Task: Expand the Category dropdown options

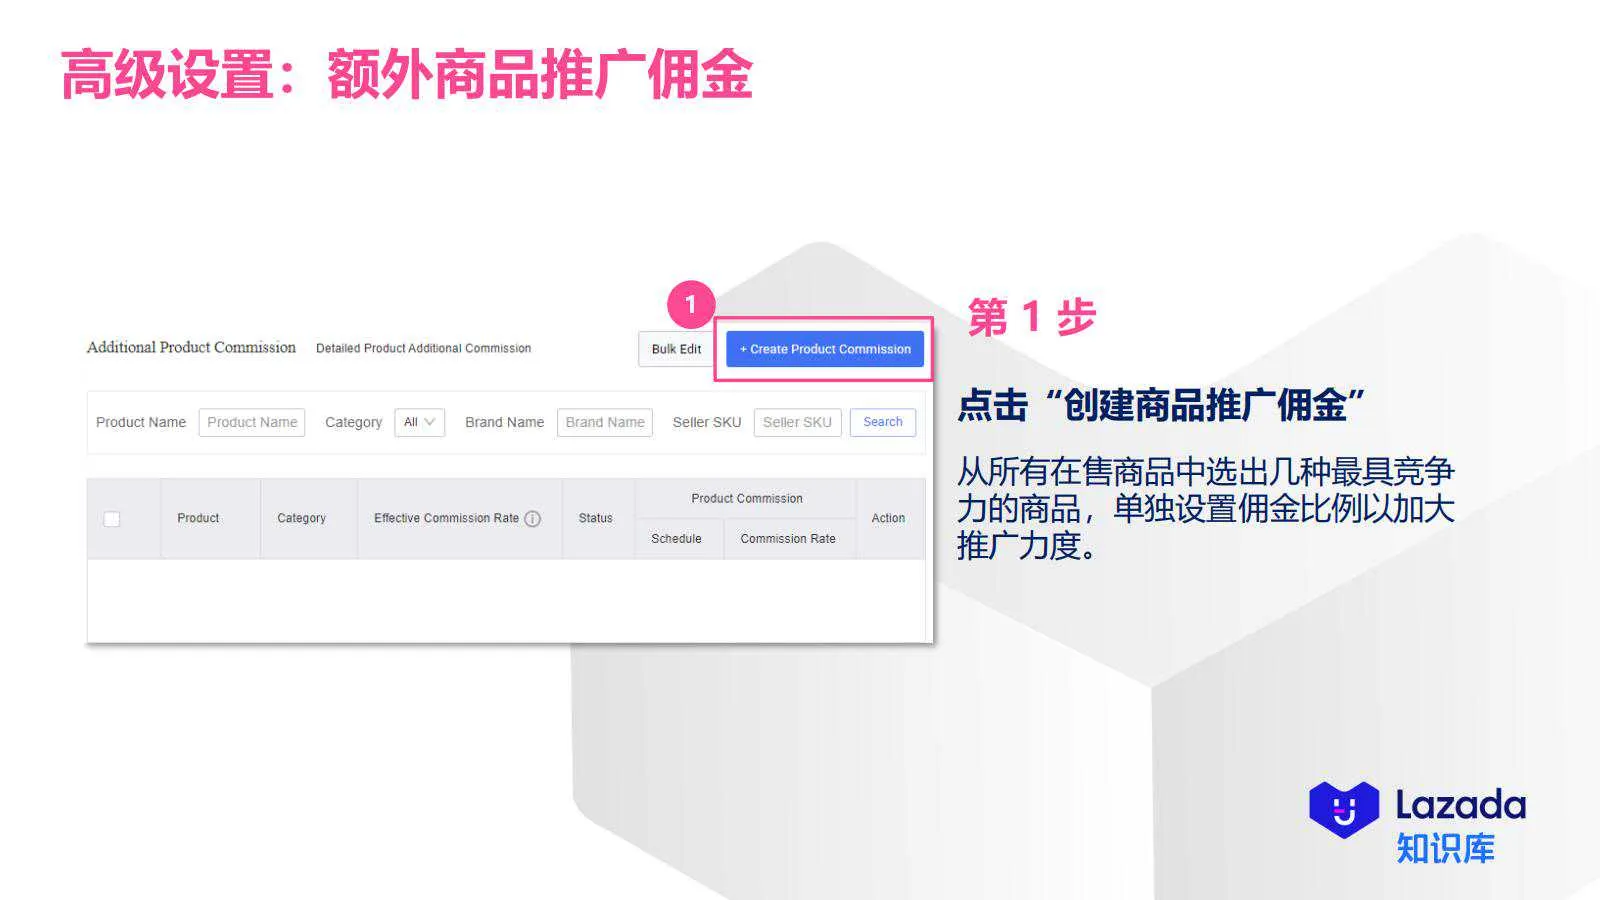Action: point(419,422)
